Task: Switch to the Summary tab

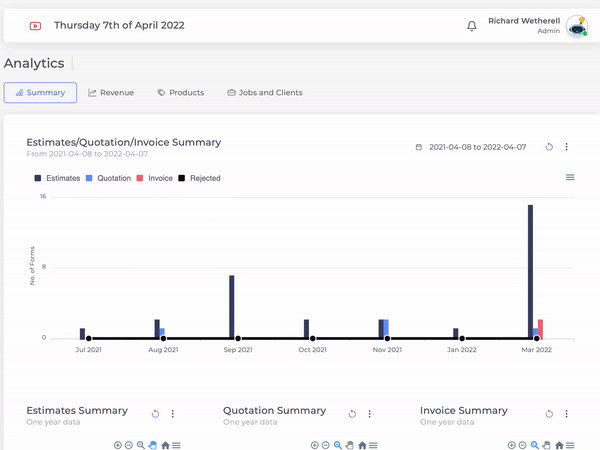Action: coord(40,93)
